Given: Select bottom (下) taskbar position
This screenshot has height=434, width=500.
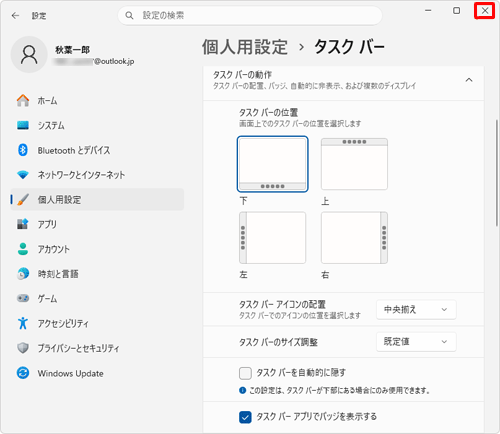Looking at the screenshot, I should pyautogui.click(x=272, y=164).
